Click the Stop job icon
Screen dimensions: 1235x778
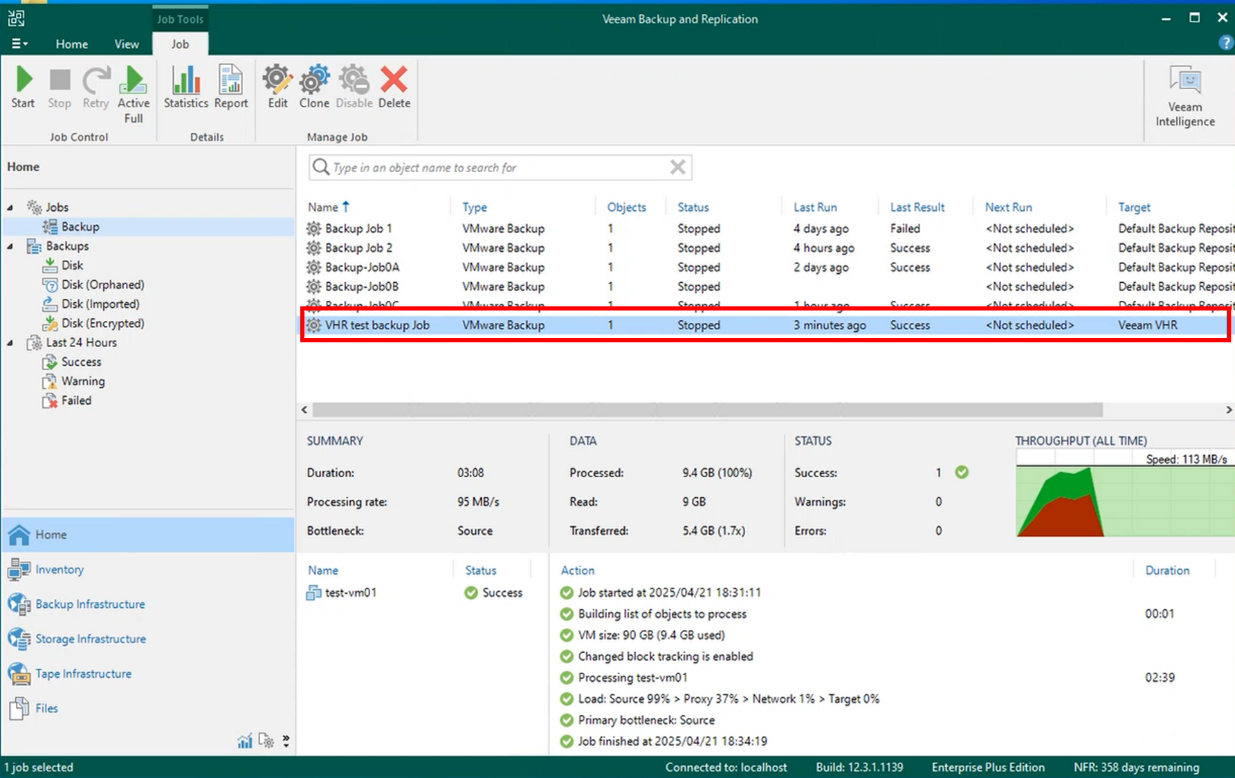[59, 87]
